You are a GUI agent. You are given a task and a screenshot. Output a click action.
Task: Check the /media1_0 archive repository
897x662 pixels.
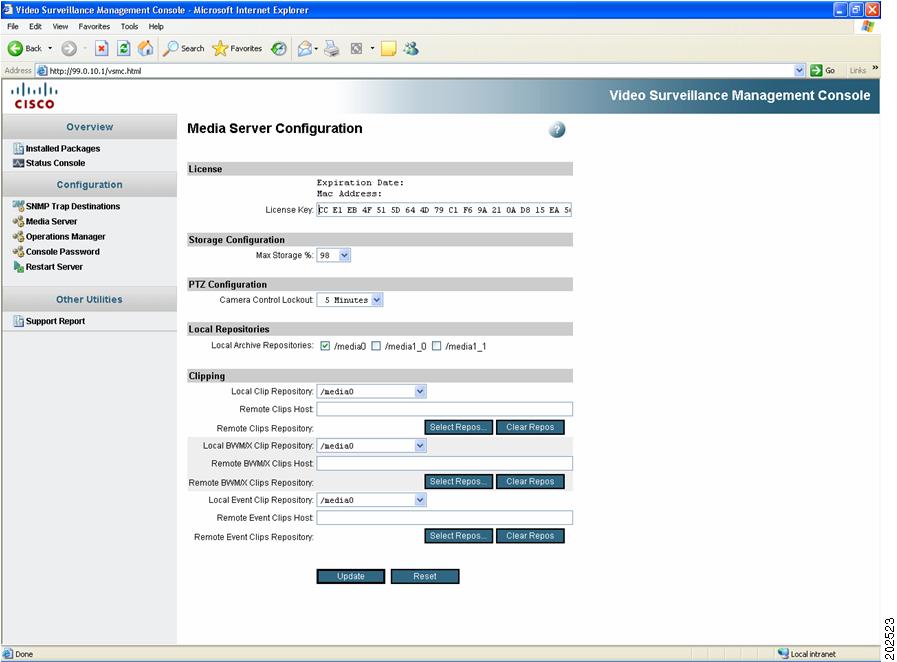(x=376, y=346)
